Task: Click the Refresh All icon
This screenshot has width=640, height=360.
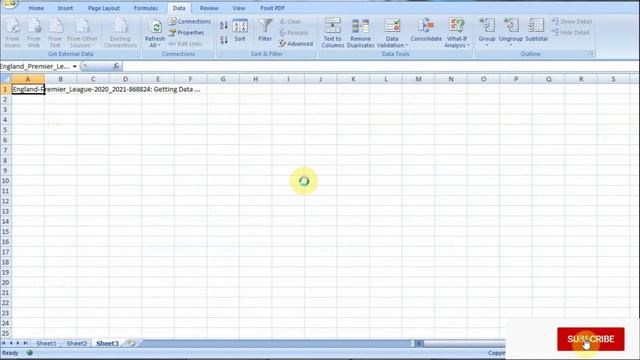Action: (156, 27)
